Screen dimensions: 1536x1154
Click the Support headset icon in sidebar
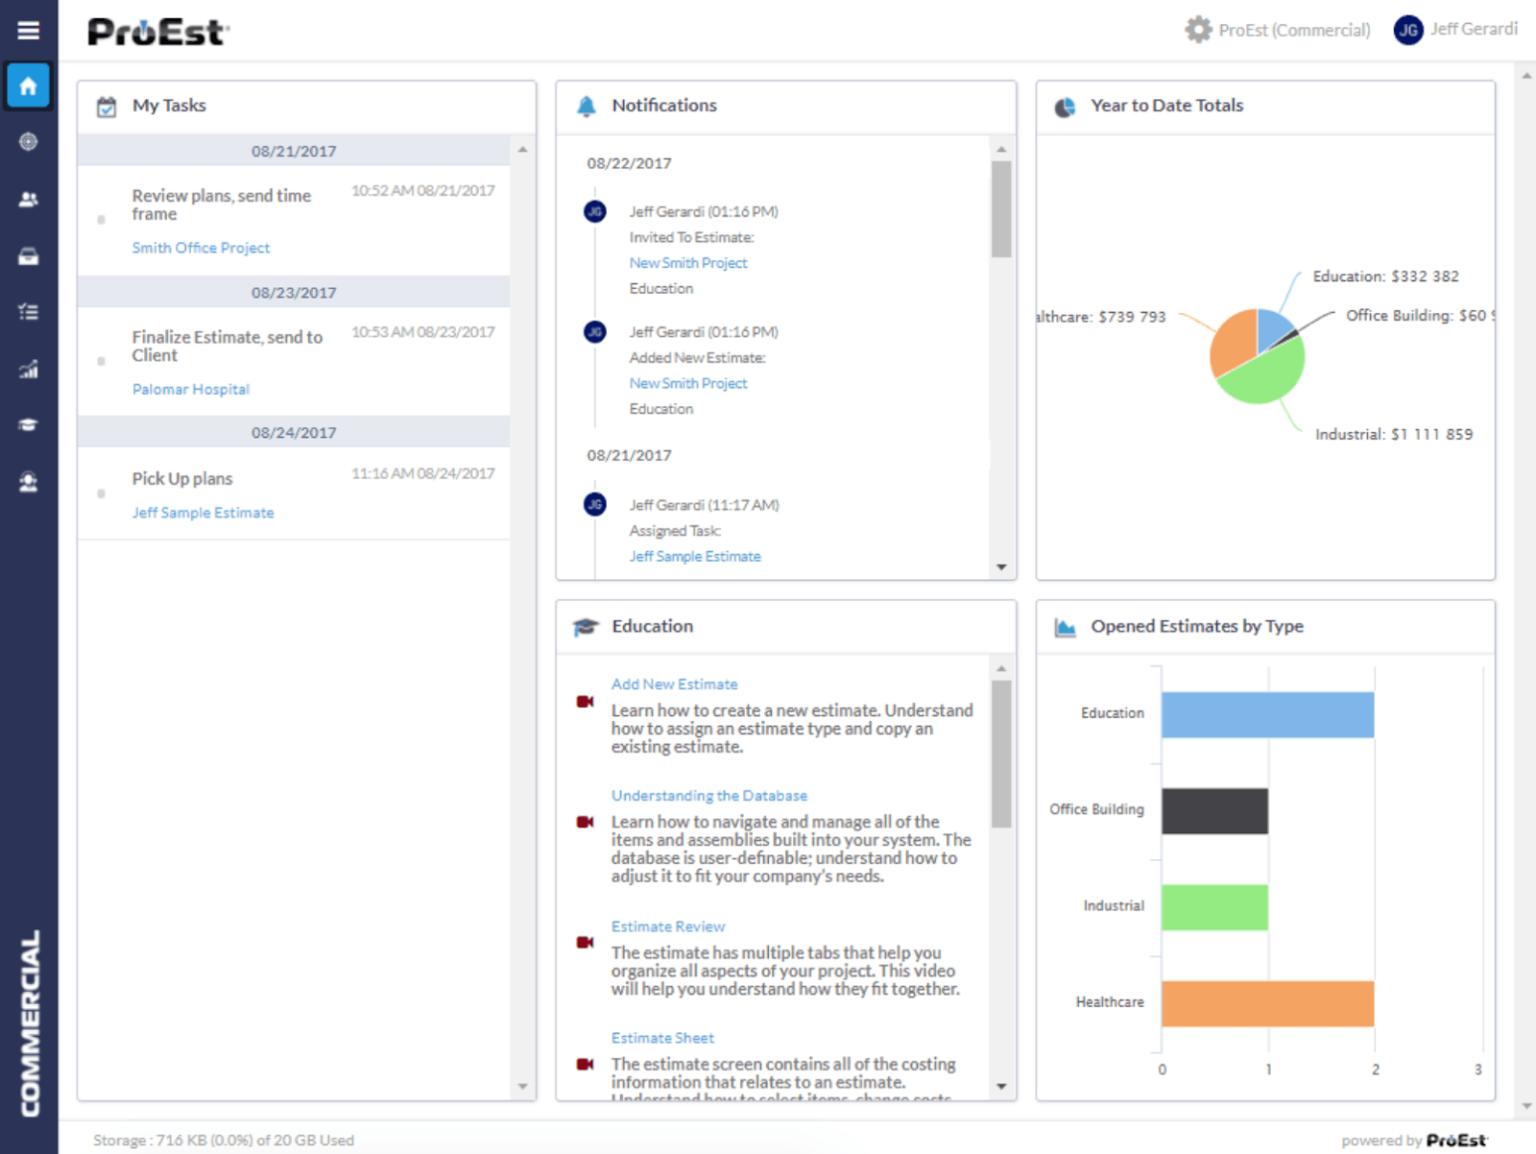click(x=28, y=481)
